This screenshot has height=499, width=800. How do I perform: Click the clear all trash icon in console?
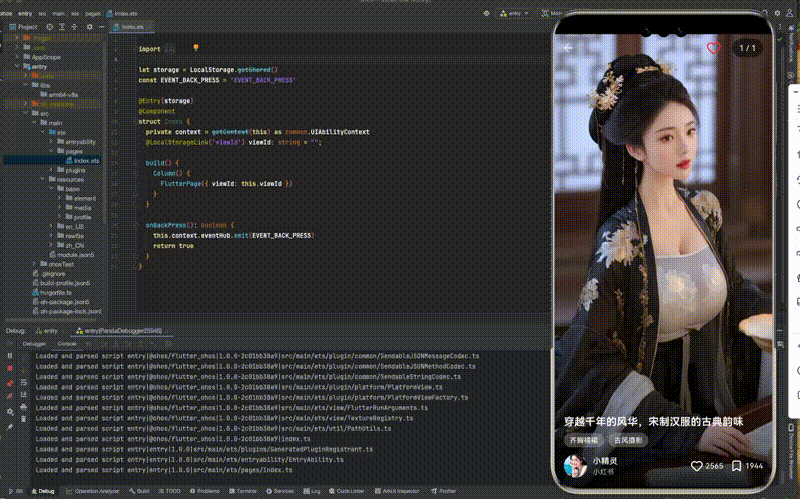click(23, 419)
